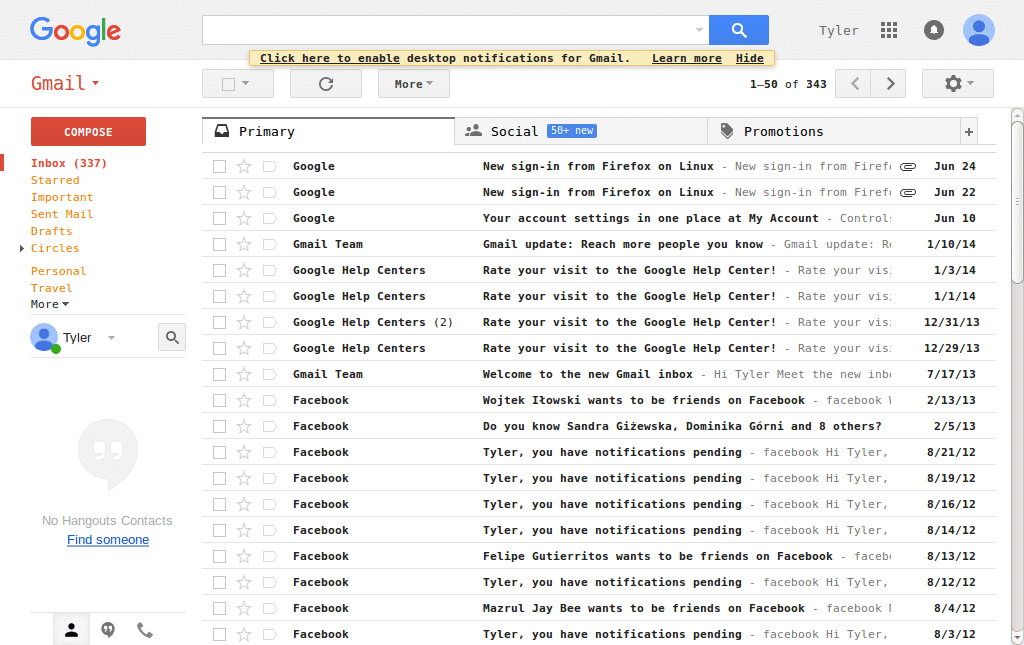Viewport: 1024px width, 645px height.
Task: Open the Google apps grid
Action: (x=889, y=30)
